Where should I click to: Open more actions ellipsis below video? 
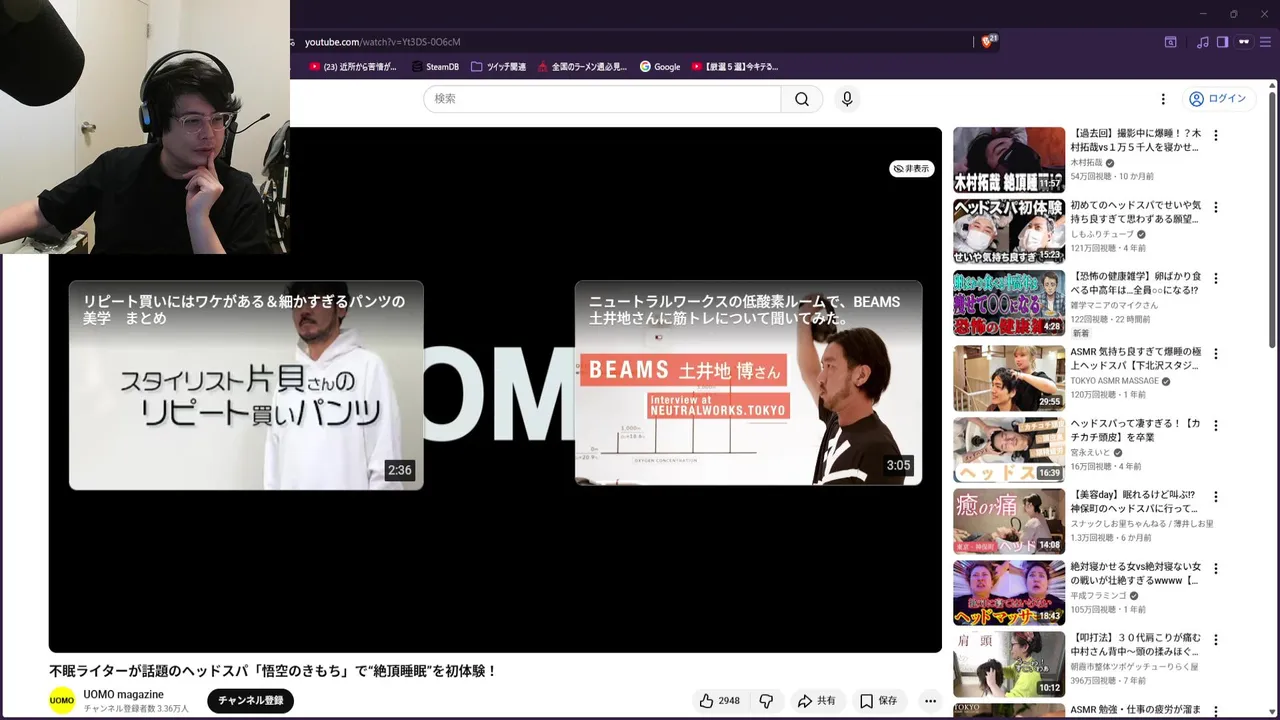coord(930,701)
